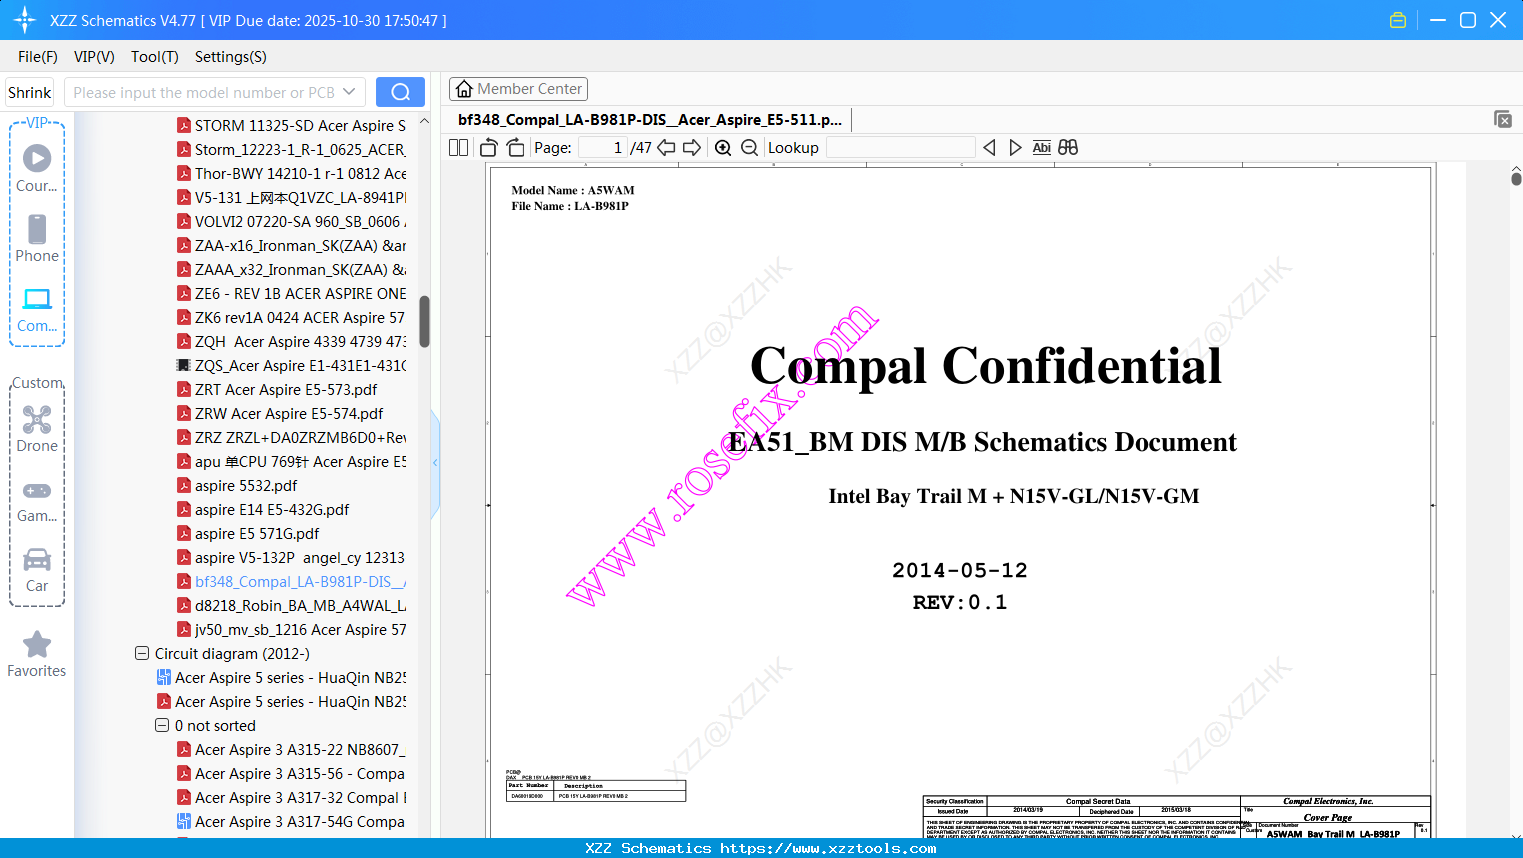Viewport: 1523px width, 858px height.
Task: Select the Phone category in the sidebar
Action: click(37, 239)
